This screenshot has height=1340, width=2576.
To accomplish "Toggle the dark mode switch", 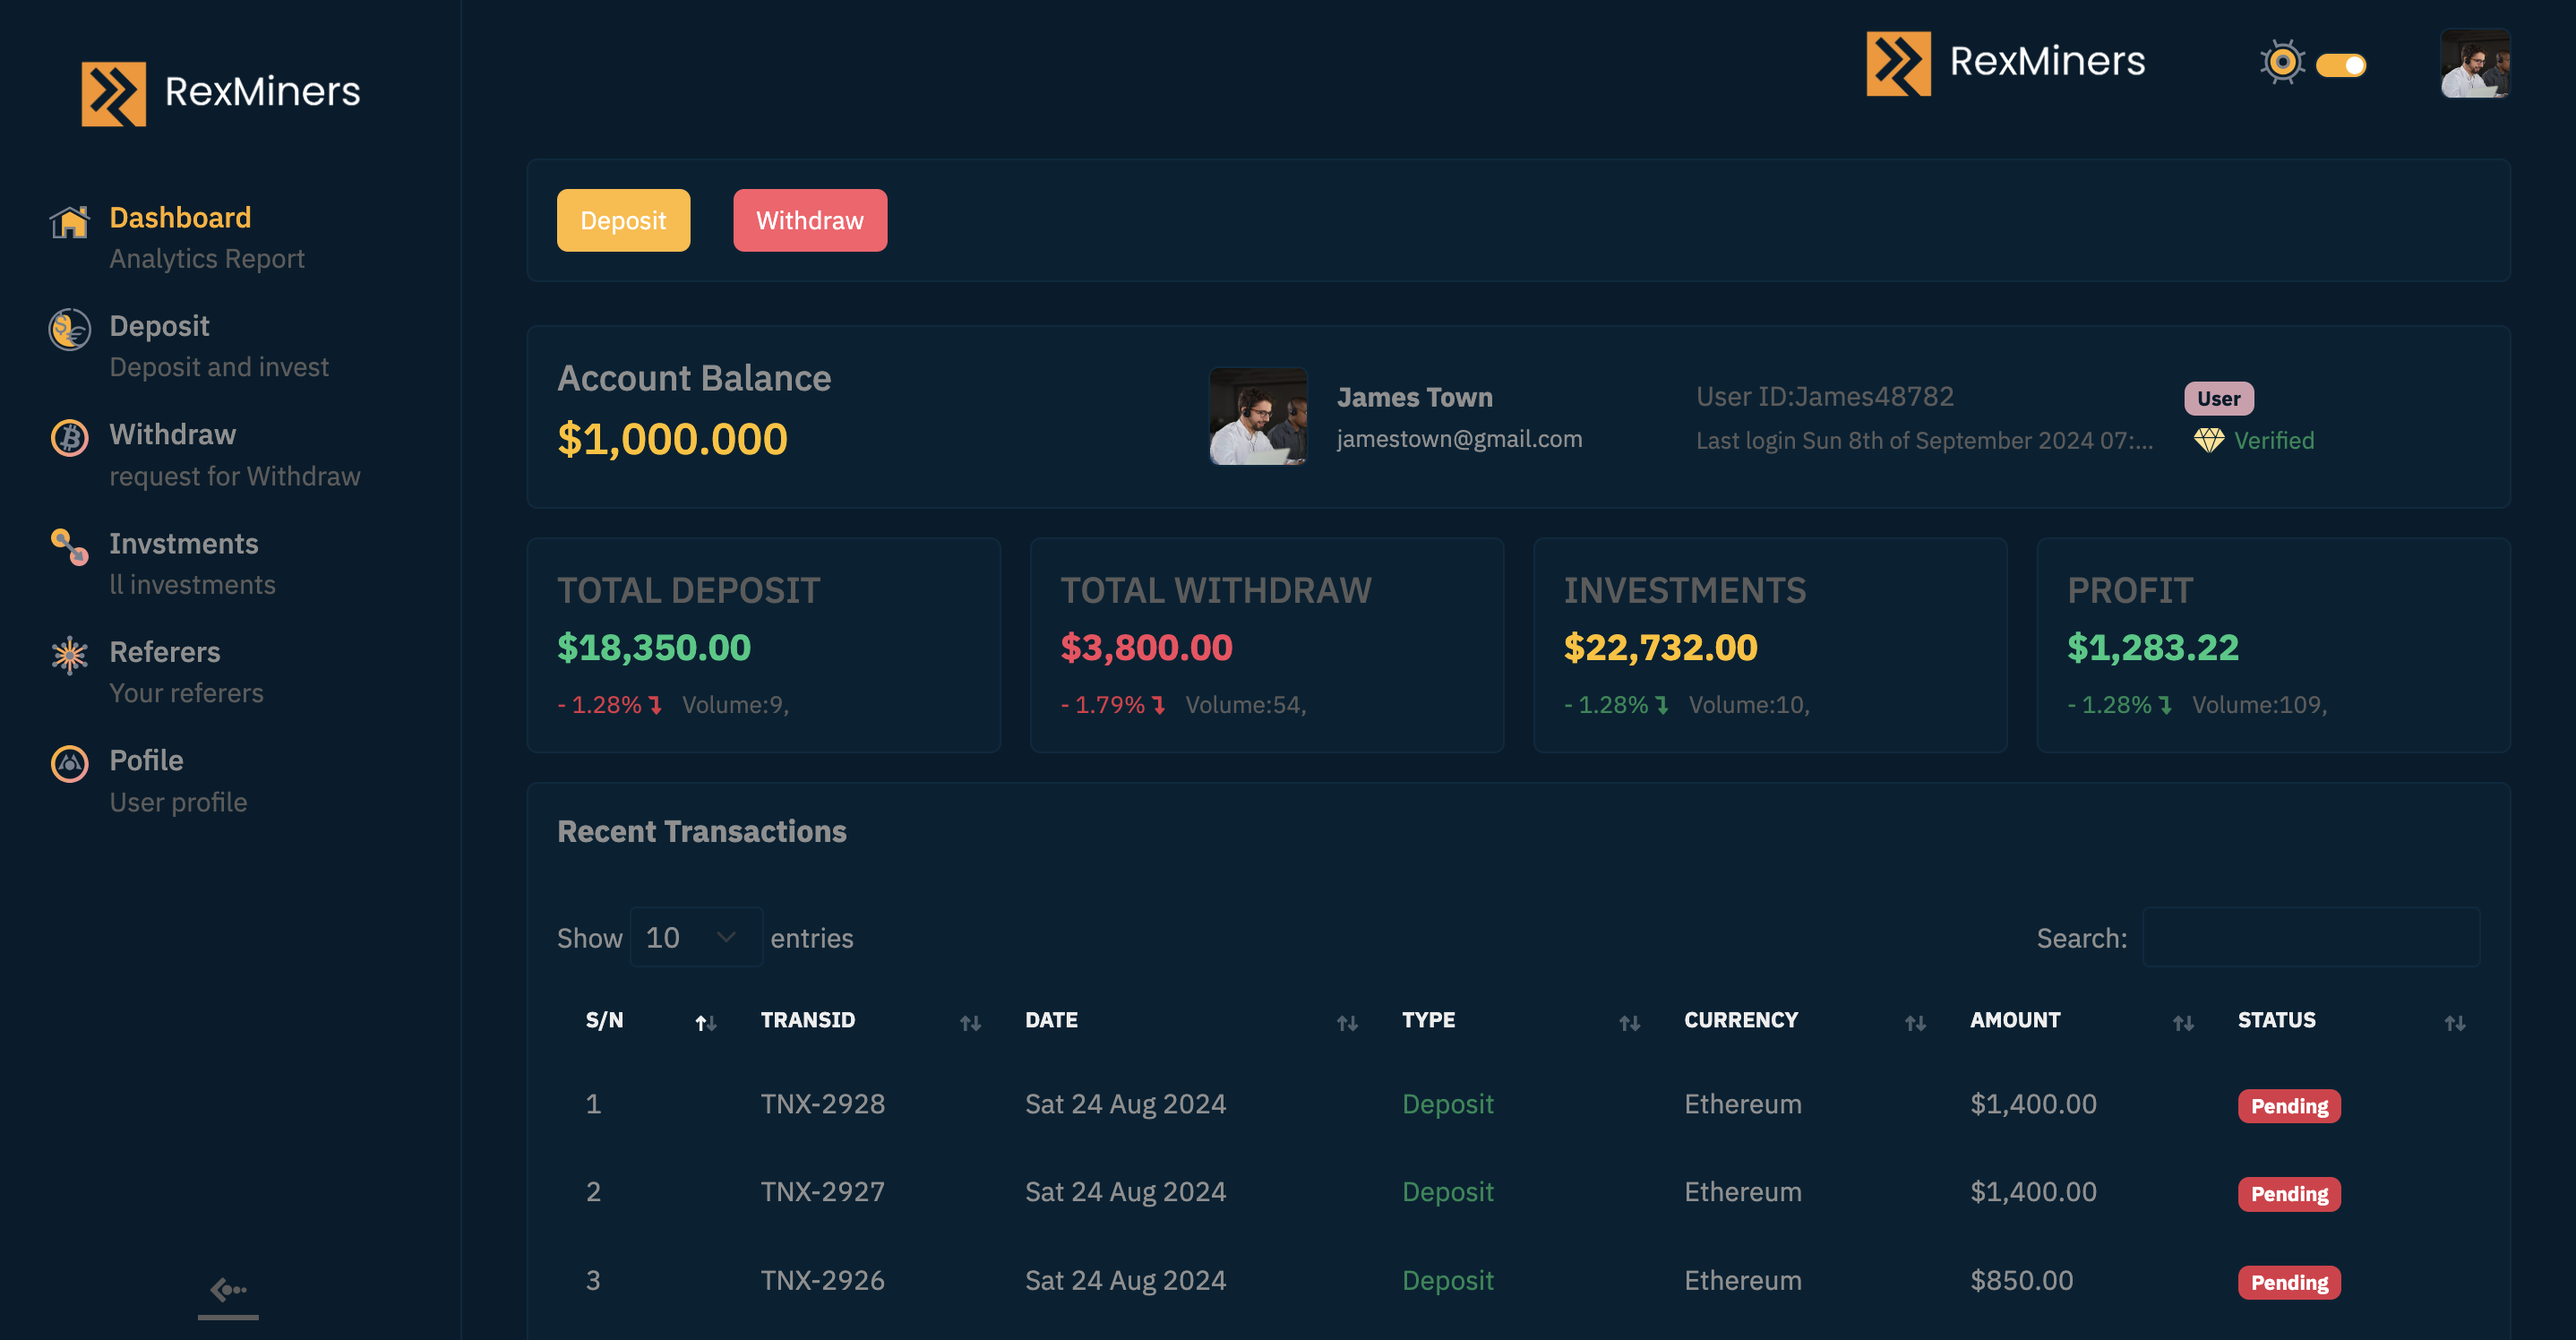I will point(2340,65).
